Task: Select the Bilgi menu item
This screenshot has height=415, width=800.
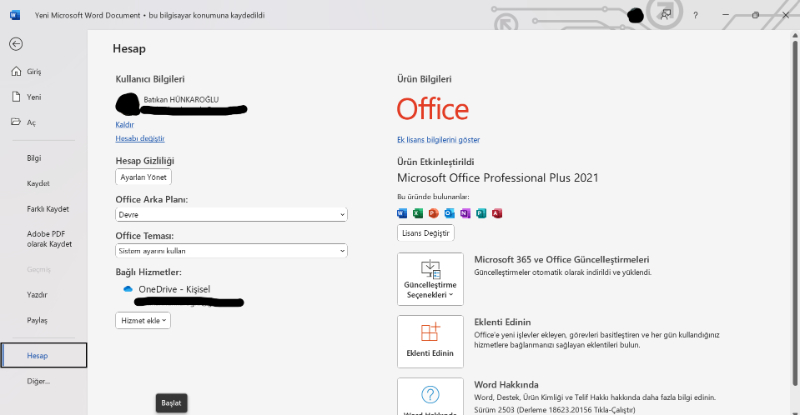Action: pyautogui.click(x=34, y=158)
